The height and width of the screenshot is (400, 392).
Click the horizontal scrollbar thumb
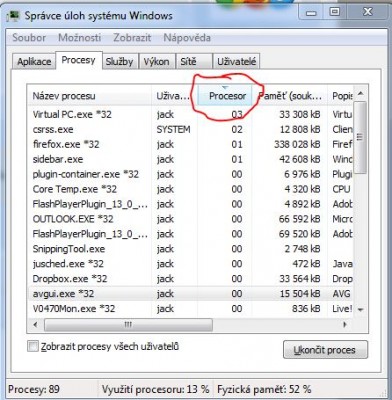(128, 325)
